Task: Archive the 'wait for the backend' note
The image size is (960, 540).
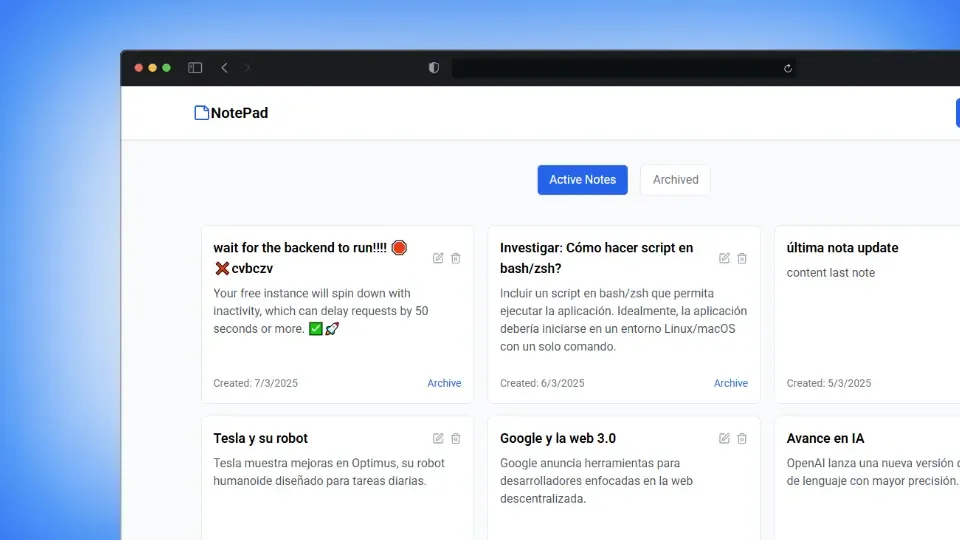Action: click(444, 383)
